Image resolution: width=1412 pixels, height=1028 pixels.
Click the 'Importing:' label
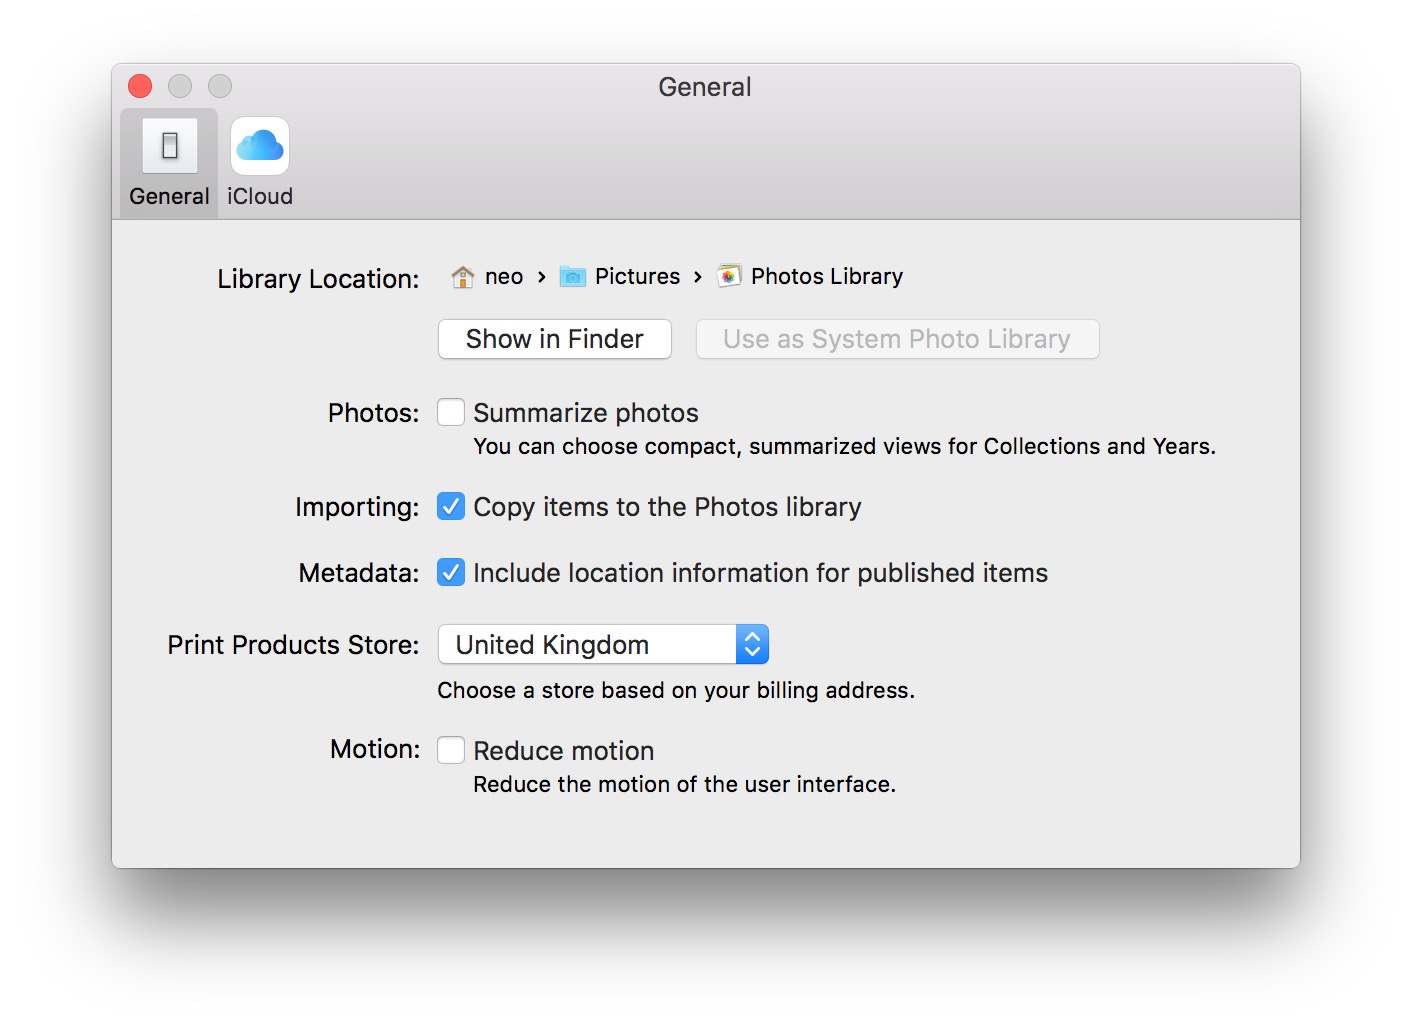pos(357,507)
